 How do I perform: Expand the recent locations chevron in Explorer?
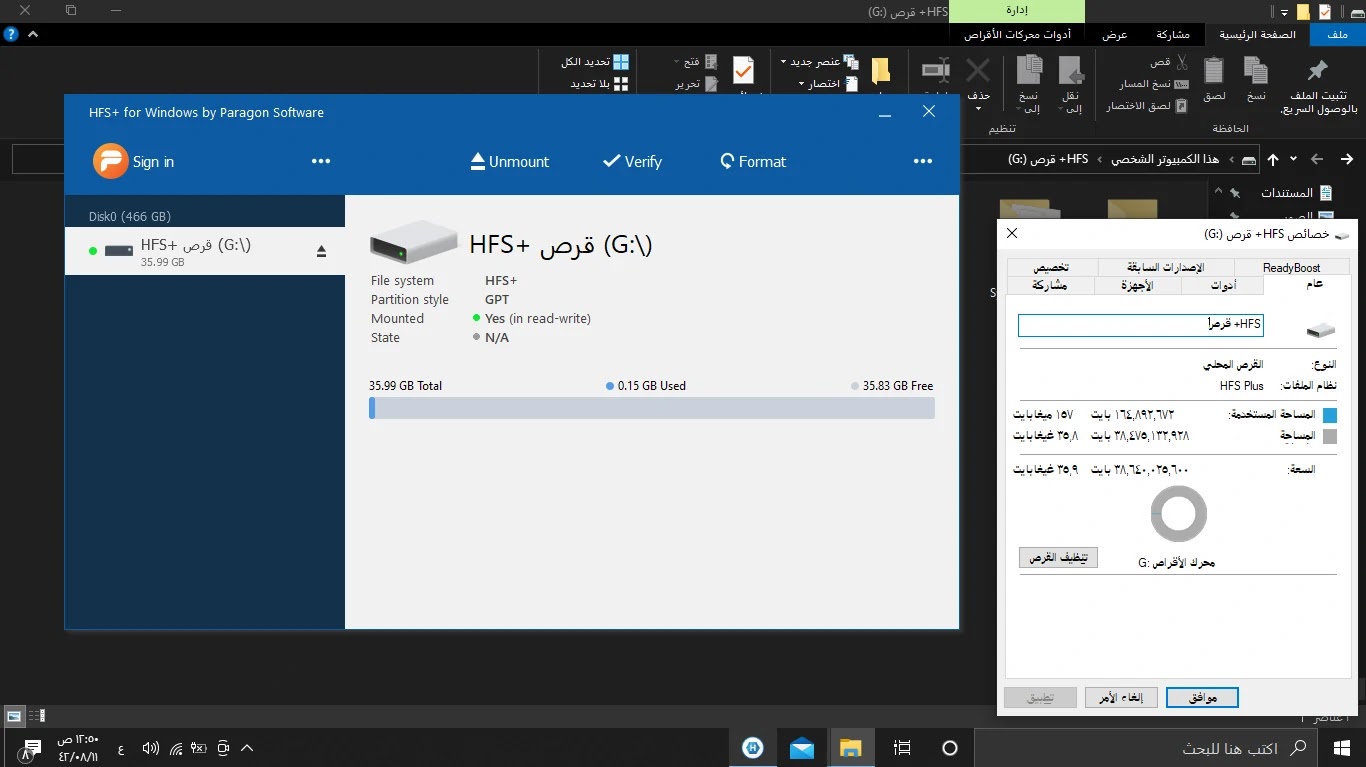1294,159
